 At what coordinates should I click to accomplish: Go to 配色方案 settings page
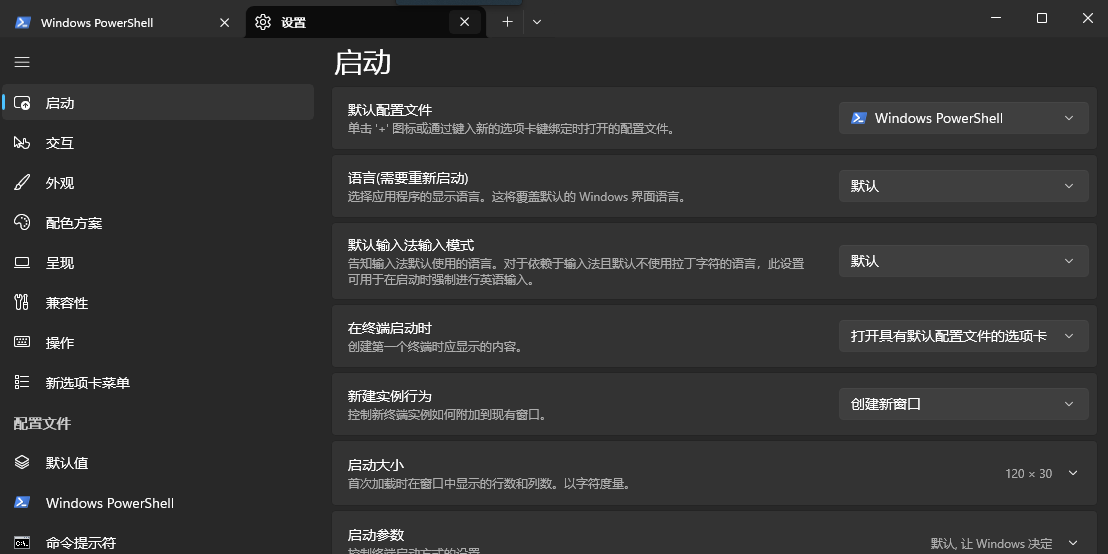(158, 223)
